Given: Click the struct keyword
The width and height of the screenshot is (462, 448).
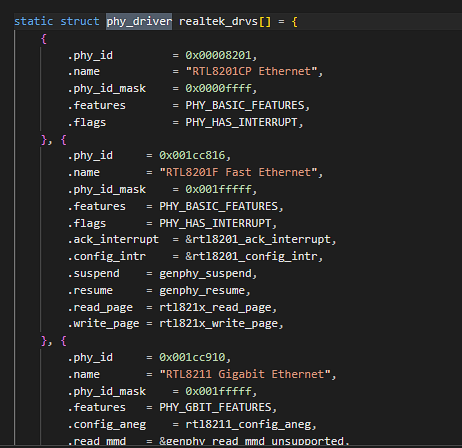Looking at the screenshot, I should point(80,21).
